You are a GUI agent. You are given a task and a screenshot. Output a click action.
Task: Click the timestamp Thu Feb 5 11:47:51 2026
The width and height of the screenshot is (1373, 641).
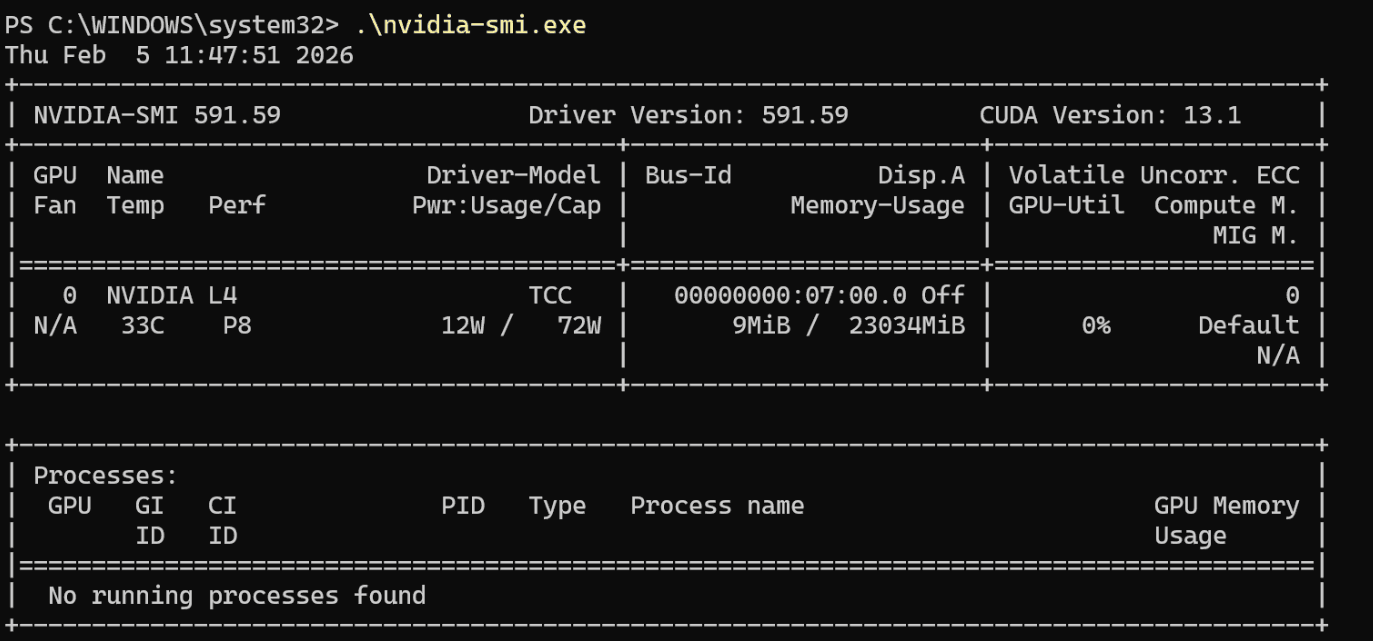(x=179, y=55)
